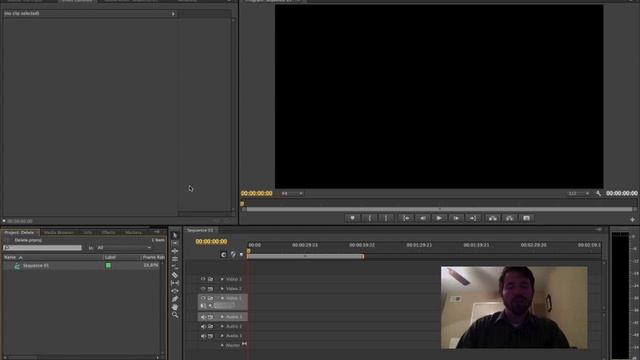Select the Slide tool
The image size is (640, 360).
pos(175,291)
